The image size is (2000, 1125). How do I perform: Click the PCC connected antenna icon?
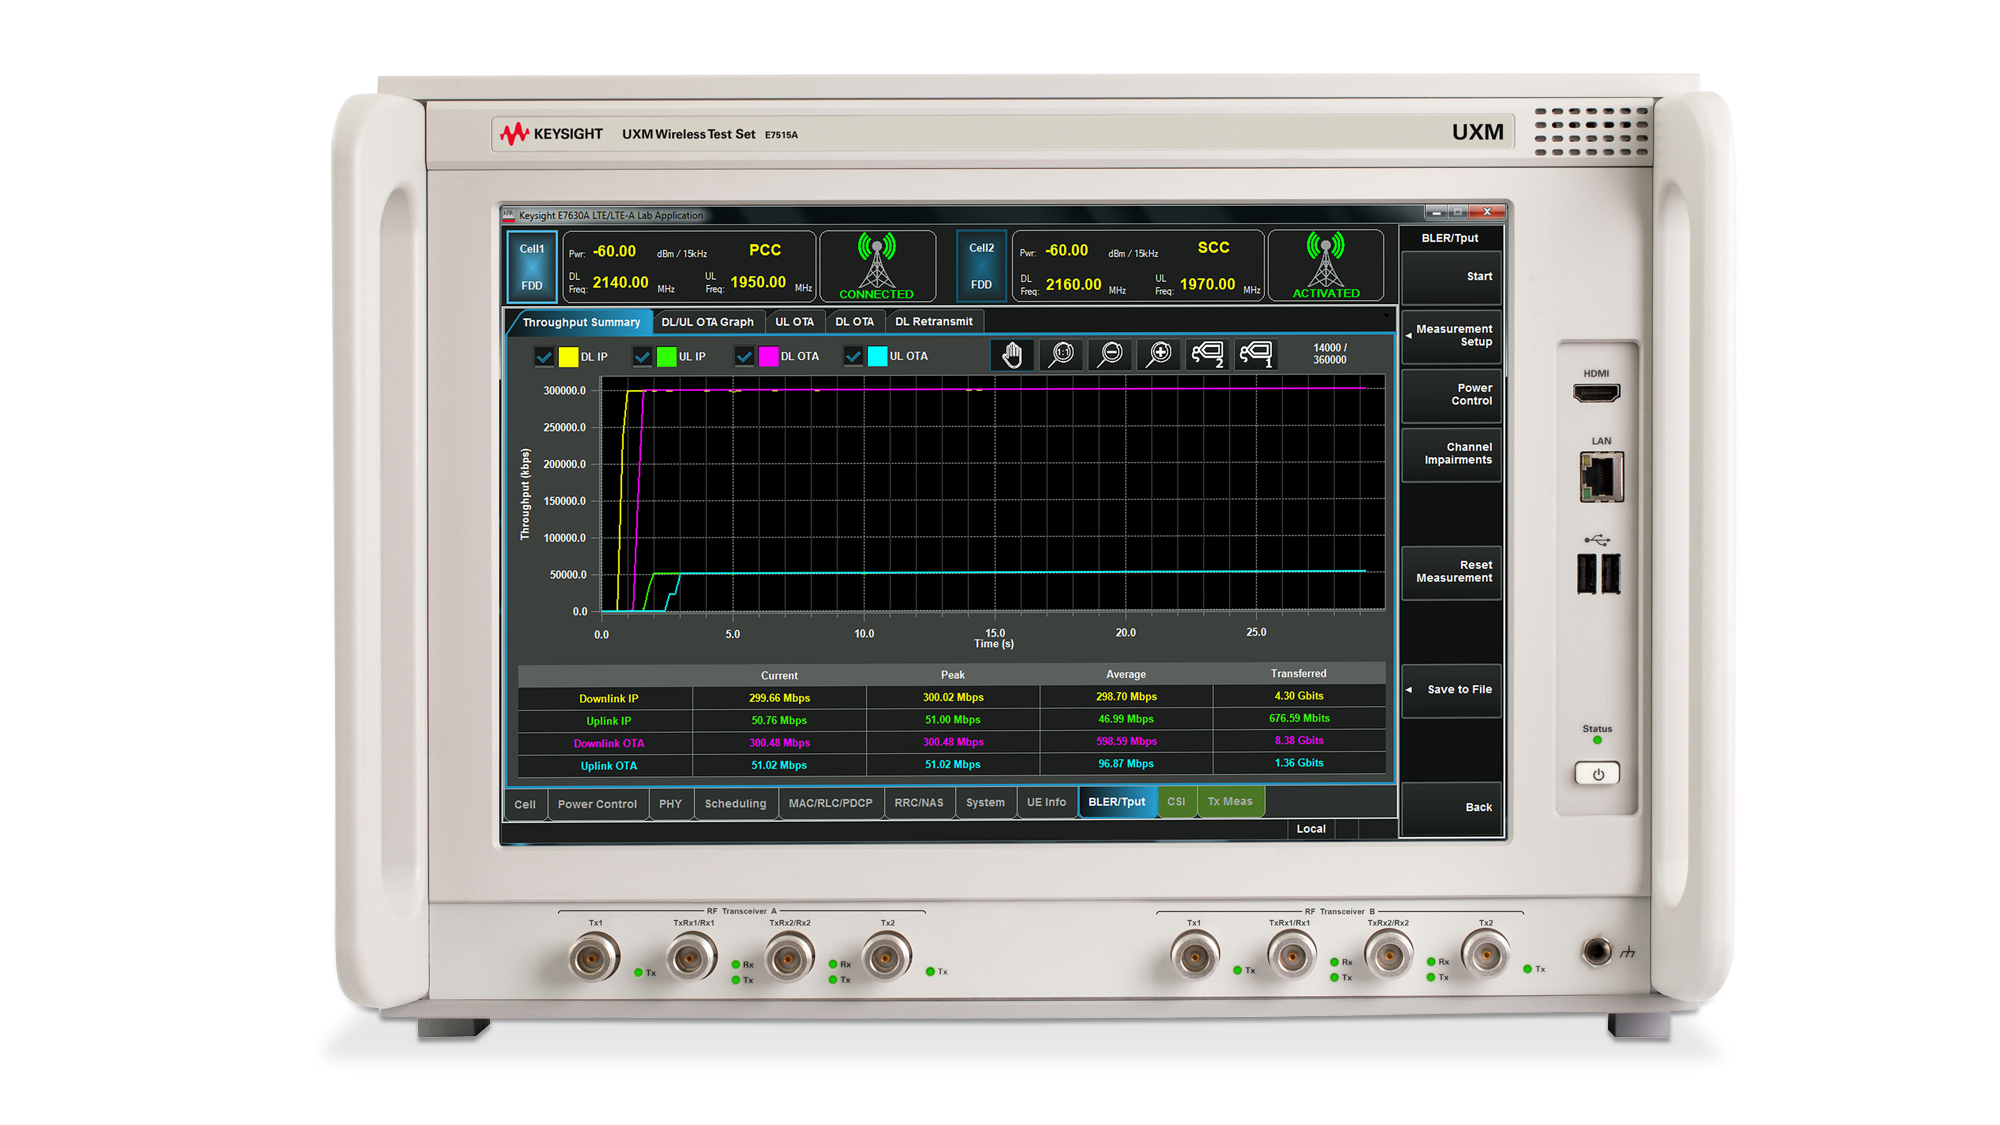point(877,266)
